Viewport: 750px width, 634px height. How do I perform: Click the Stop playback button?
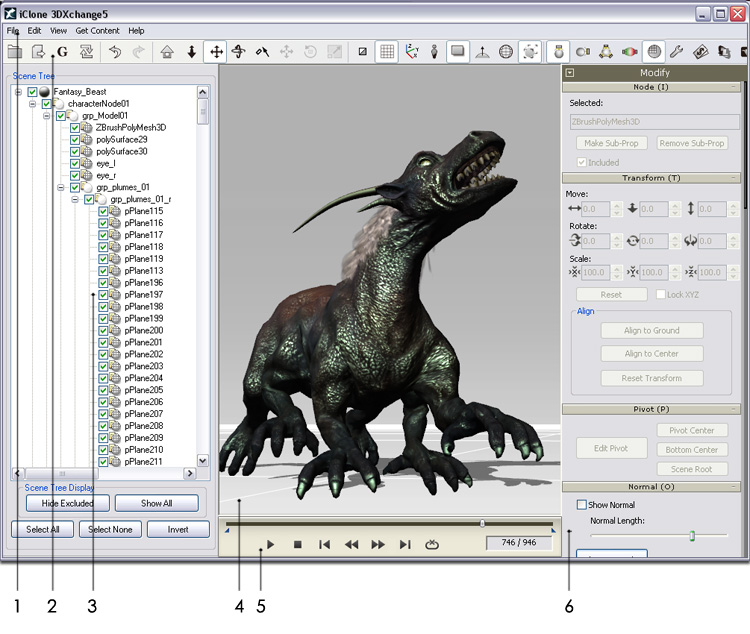297,544
